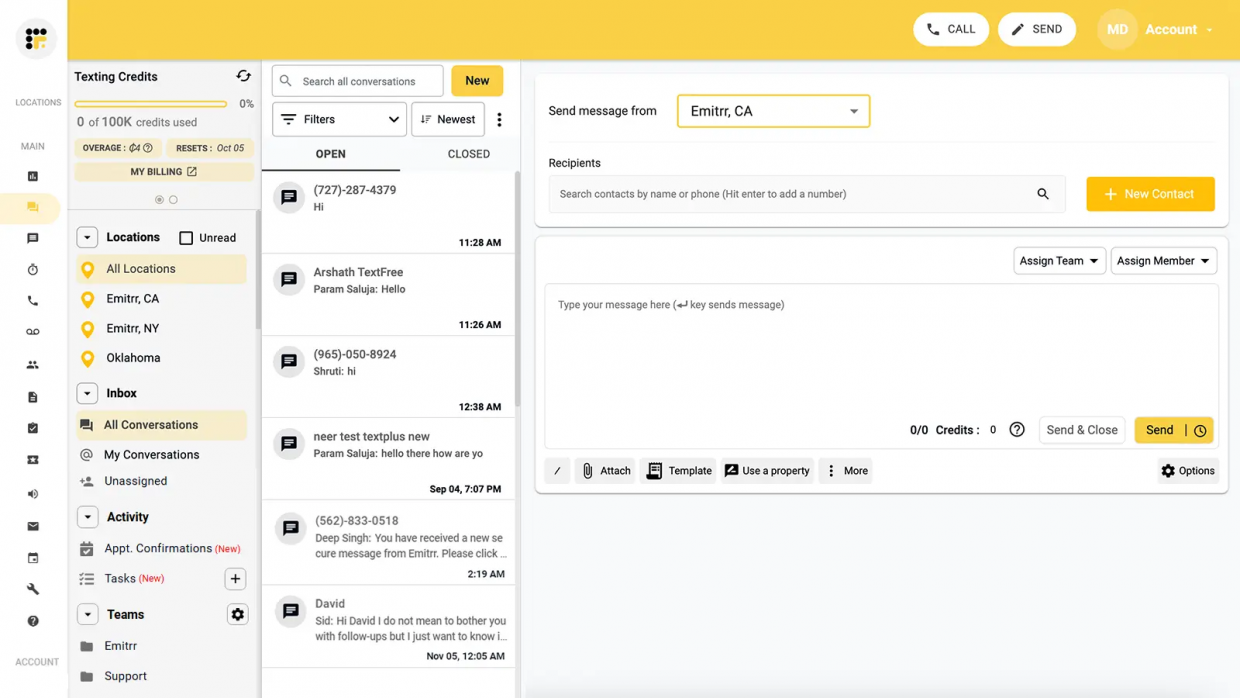The height and width of the screenshot is (698, 1240).
Task: Open the calendar sidebar icon
Action: coord(33,557)
